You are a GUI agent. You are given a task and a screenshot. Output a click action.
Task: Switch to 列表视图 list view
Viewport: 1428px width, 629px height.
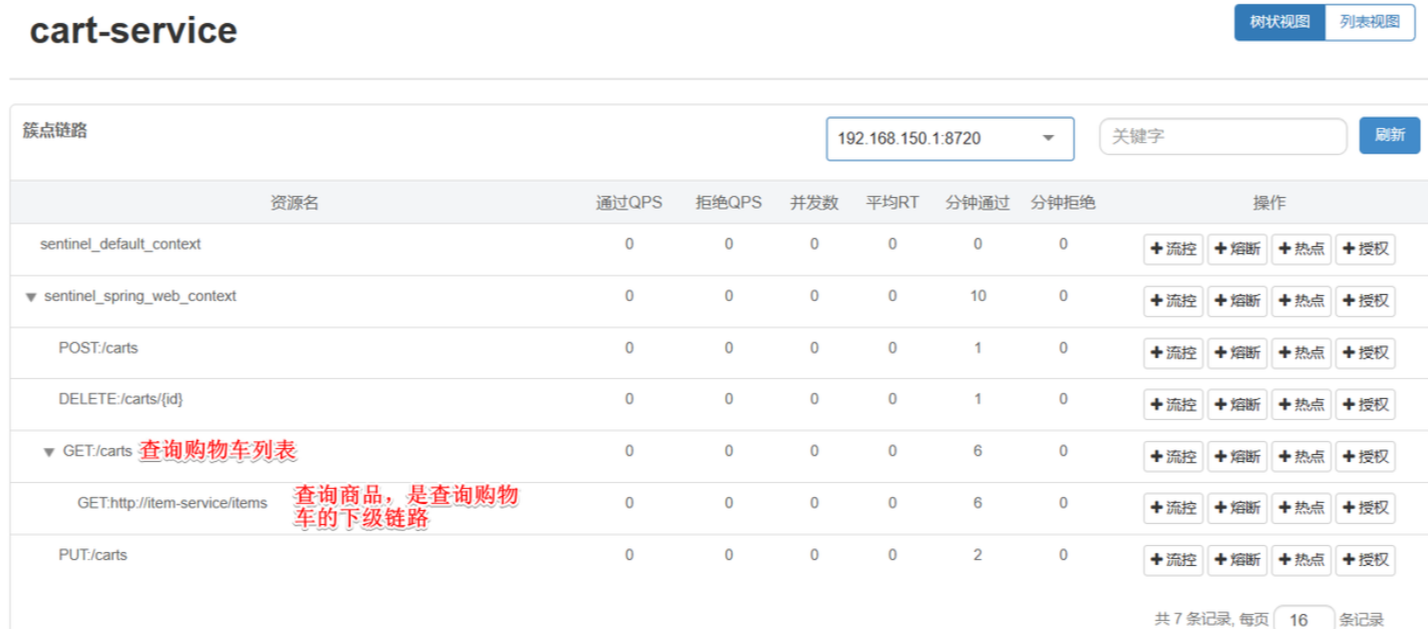point(1369,22)
